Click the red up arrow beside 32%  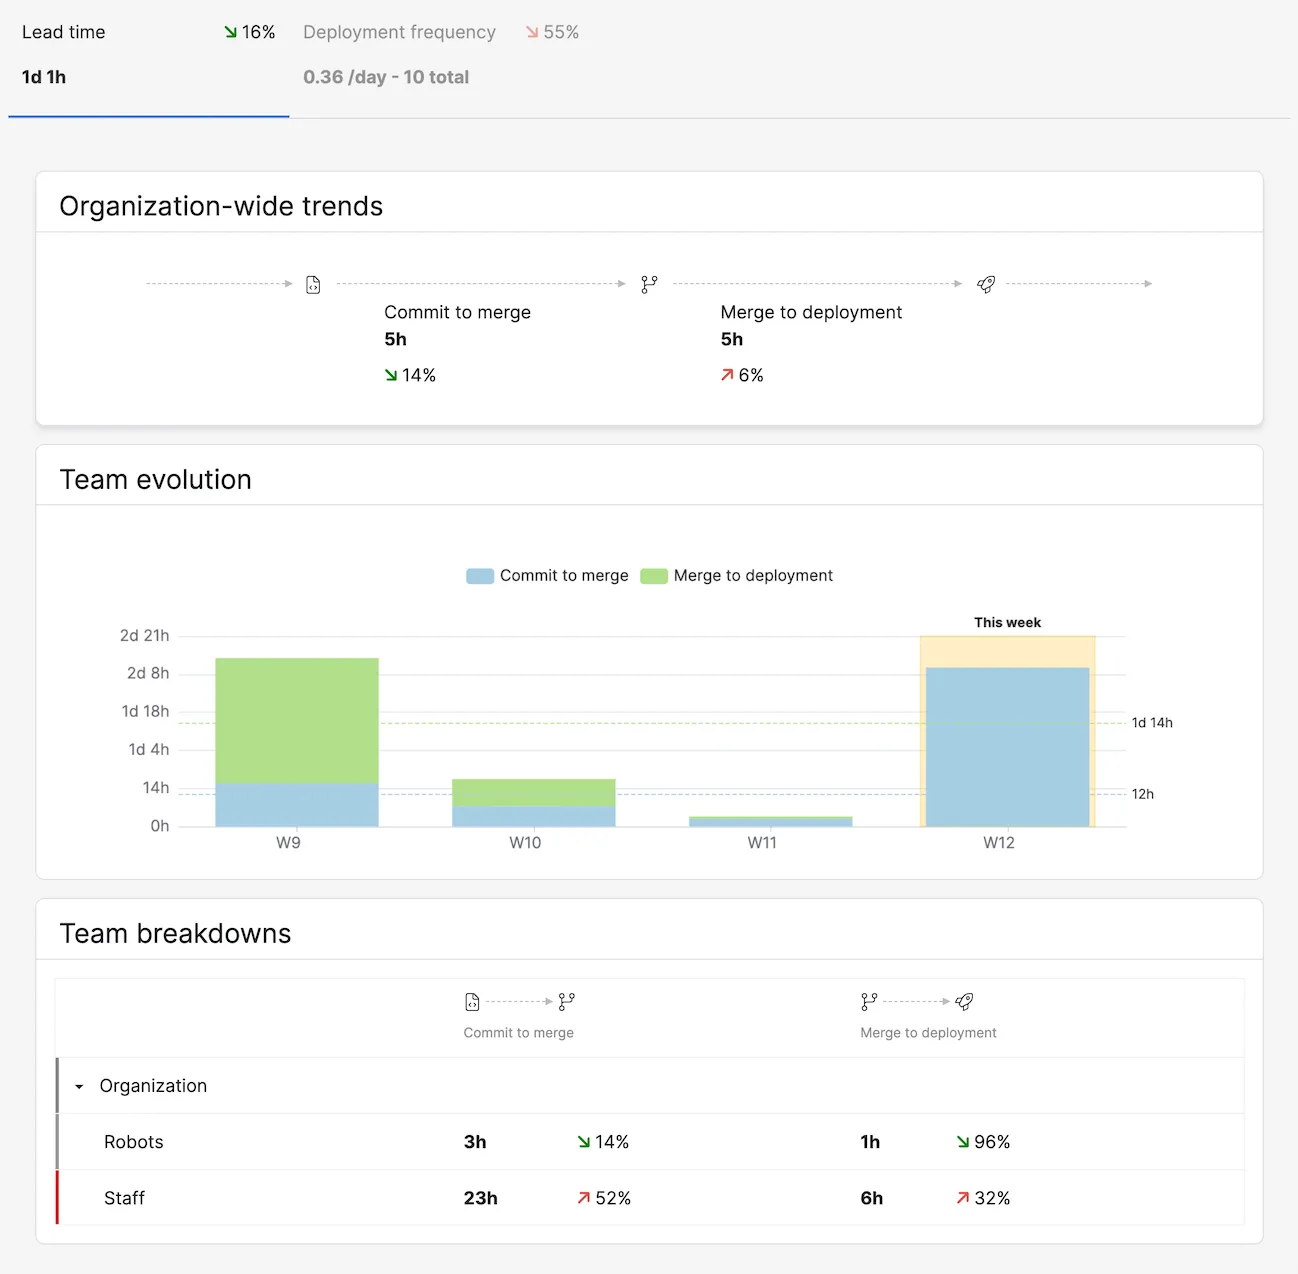(x=963, y=1198)
